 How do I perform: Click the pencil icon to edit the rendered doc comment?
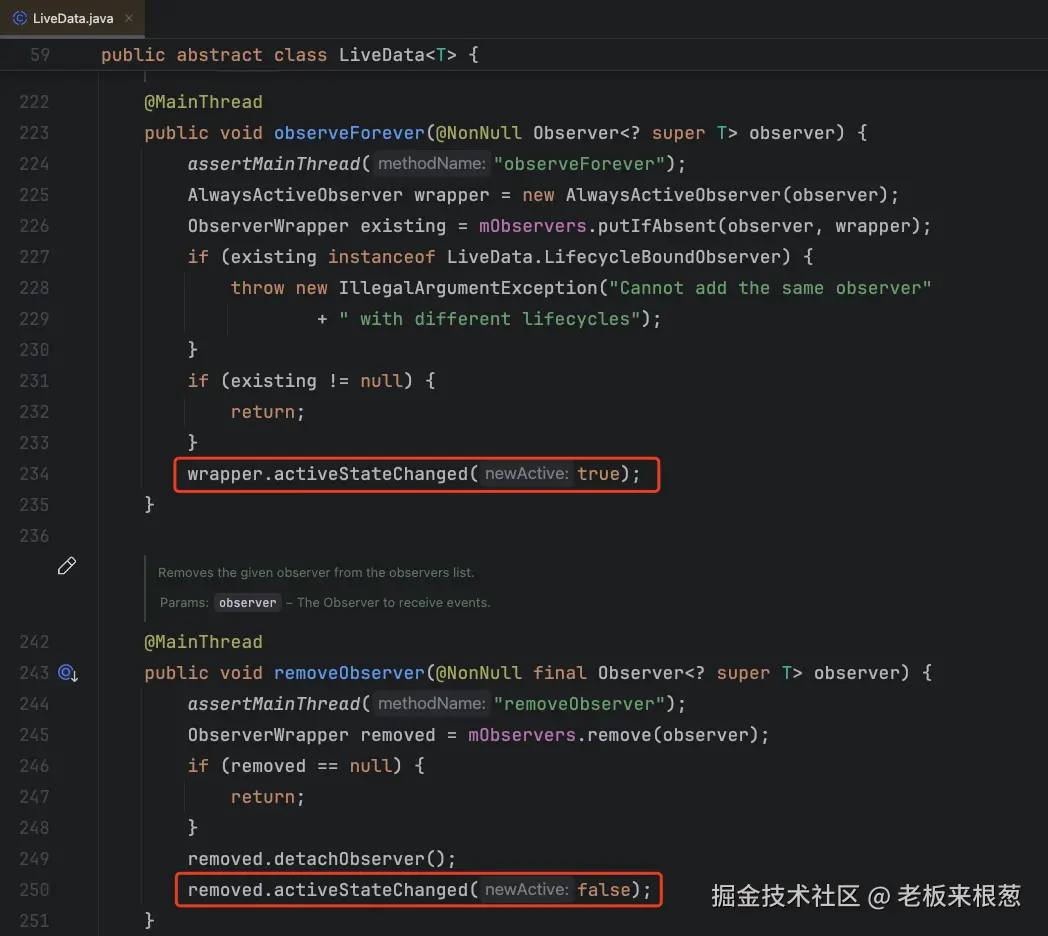(67, 566)
